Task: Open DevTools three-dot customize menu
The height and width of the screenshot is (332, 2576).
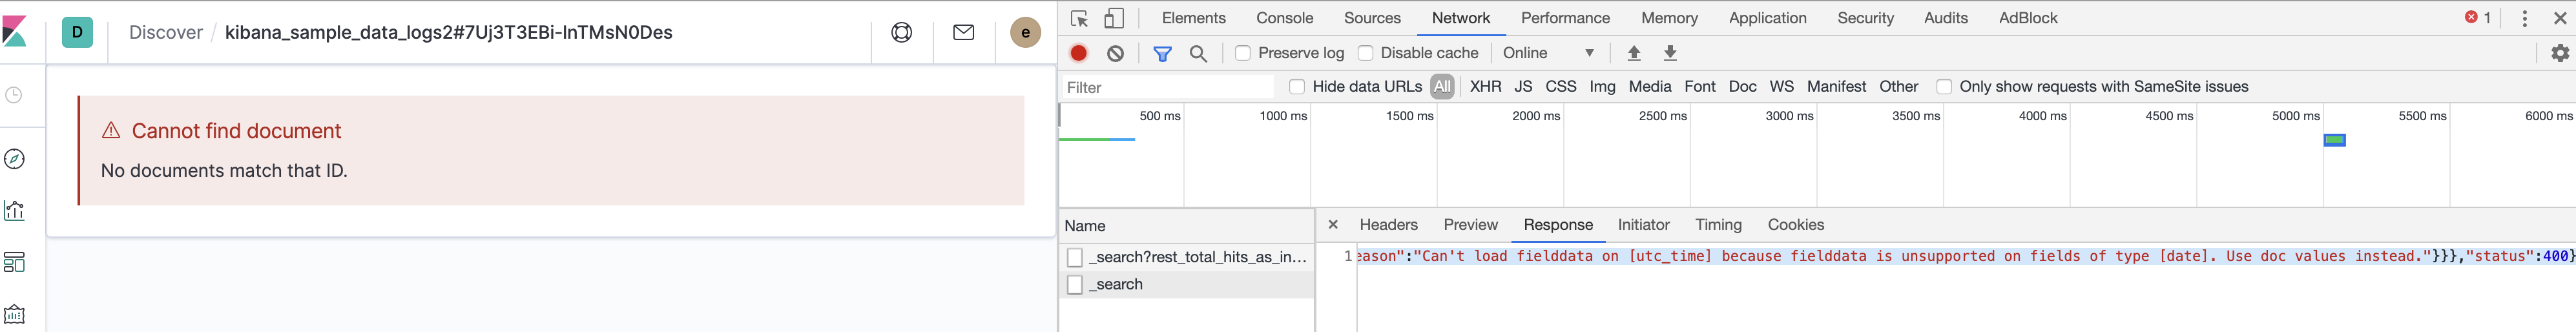Action: tap(2524, 18)
